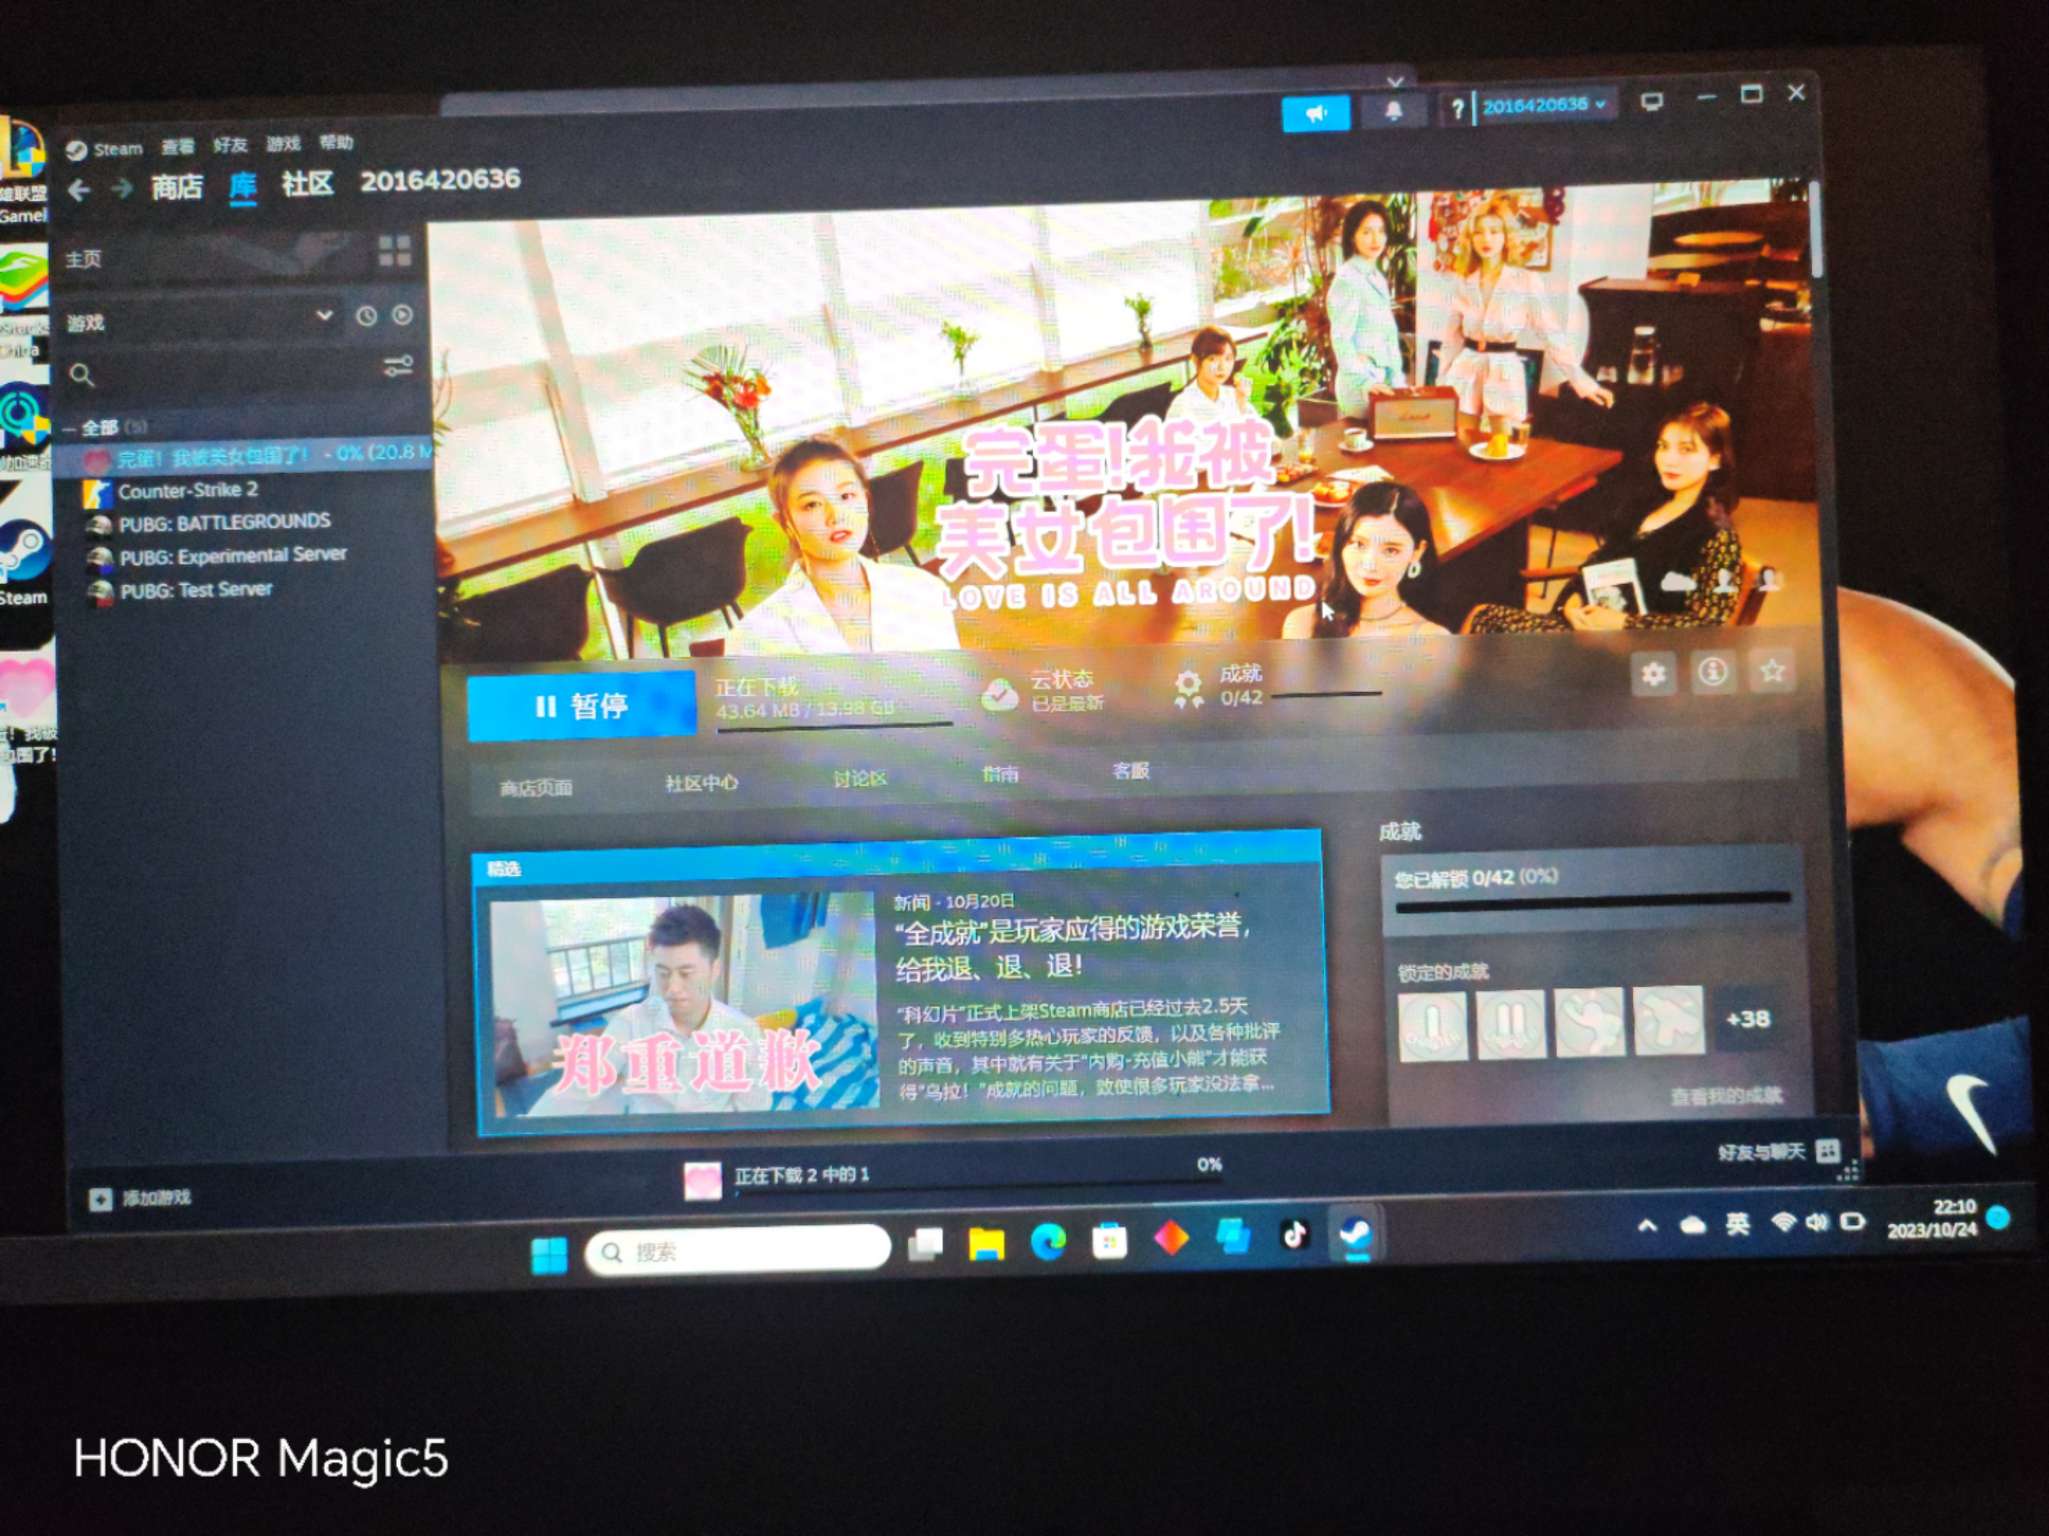Pause the download with 暂停 button

pyautogui.click(x=581, y=706)
